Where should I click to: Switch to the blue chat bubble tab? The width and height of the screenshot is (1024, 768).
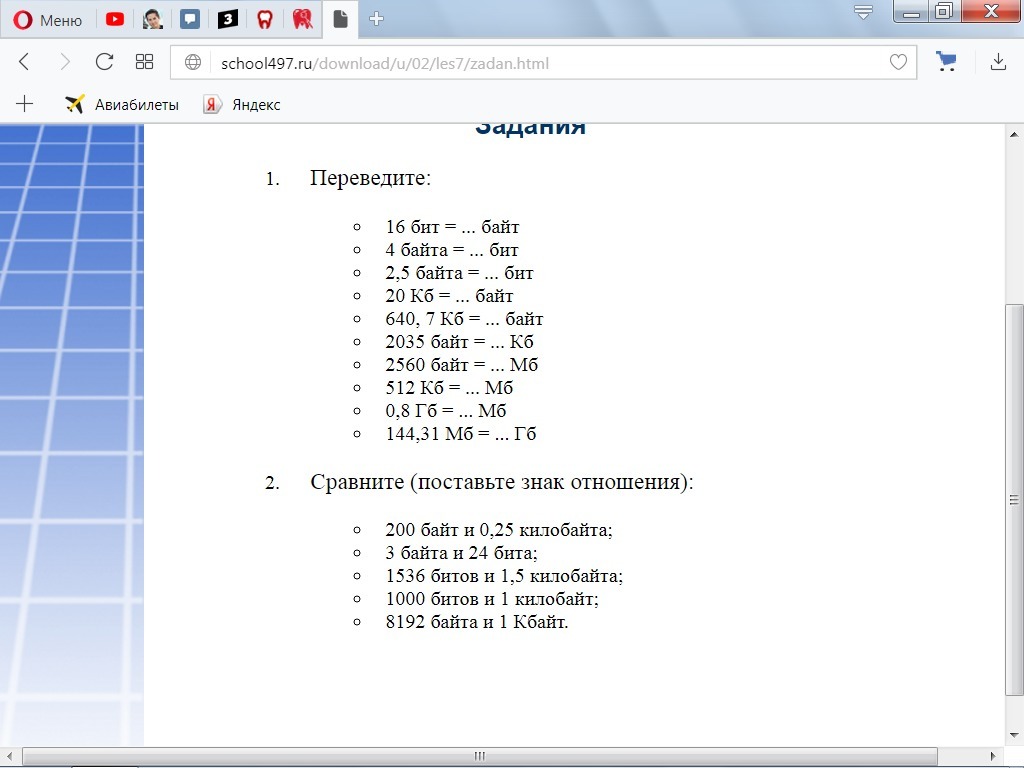tap(190, 20)
